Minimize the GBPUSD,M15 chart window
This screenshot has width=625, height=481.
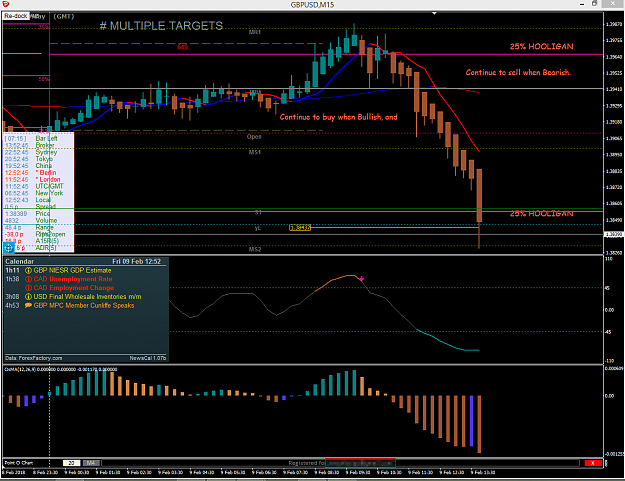(x=582, y=4)
